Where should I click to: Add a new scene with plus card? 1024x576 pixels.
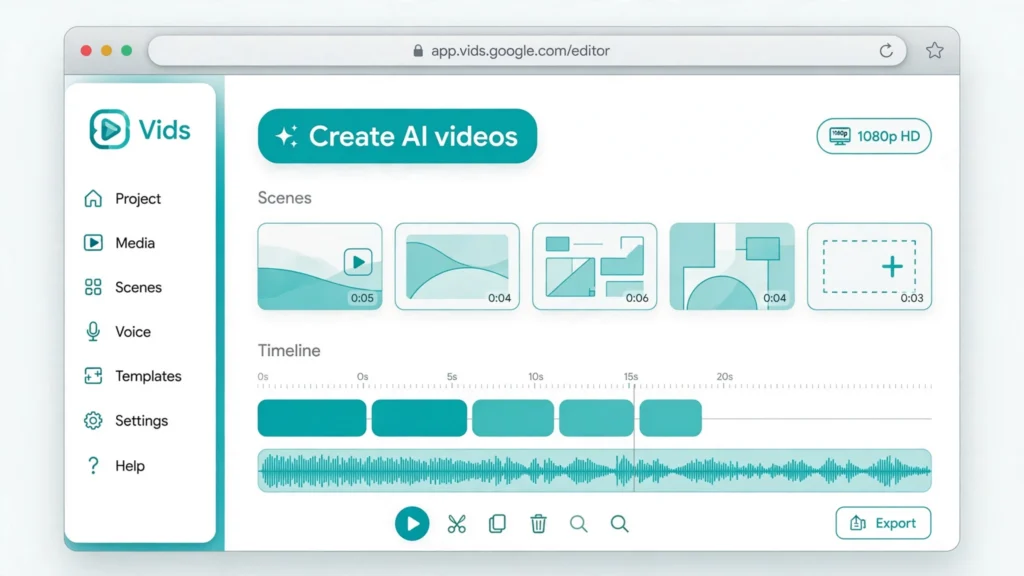869,266
